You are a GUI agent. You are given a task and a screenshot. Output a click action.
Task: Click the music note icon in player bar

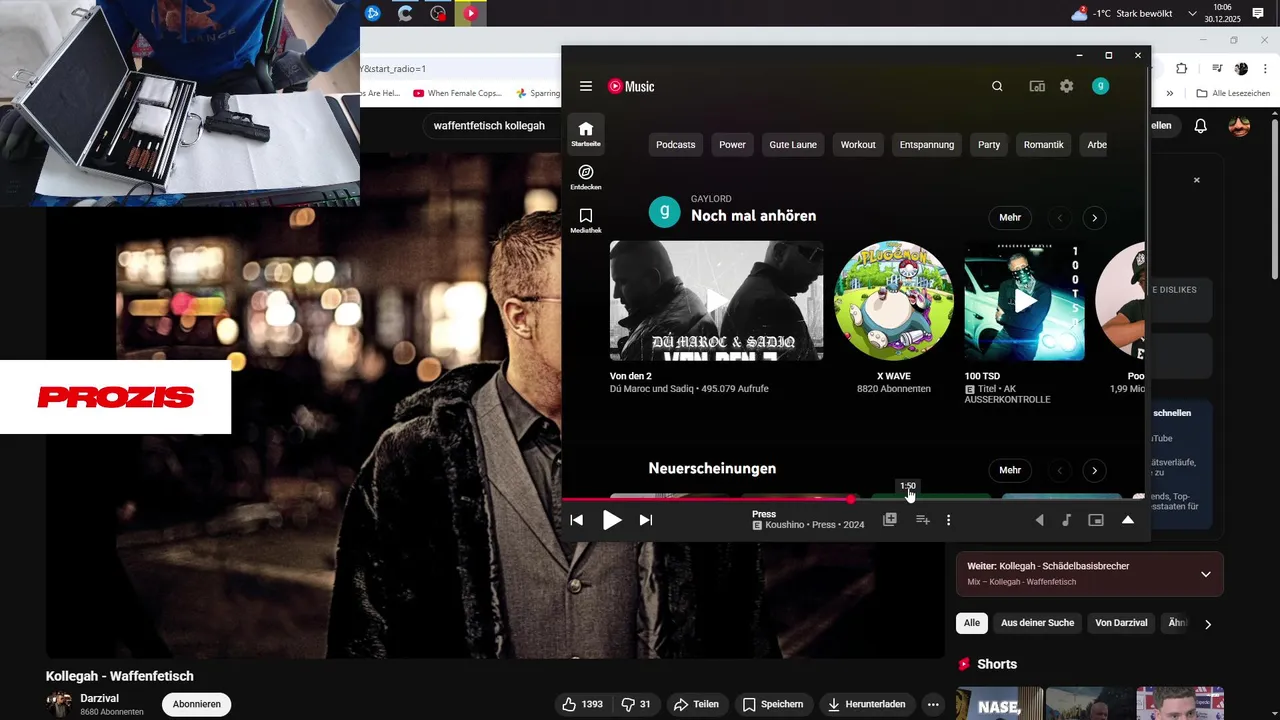(x=1066, y=520)
